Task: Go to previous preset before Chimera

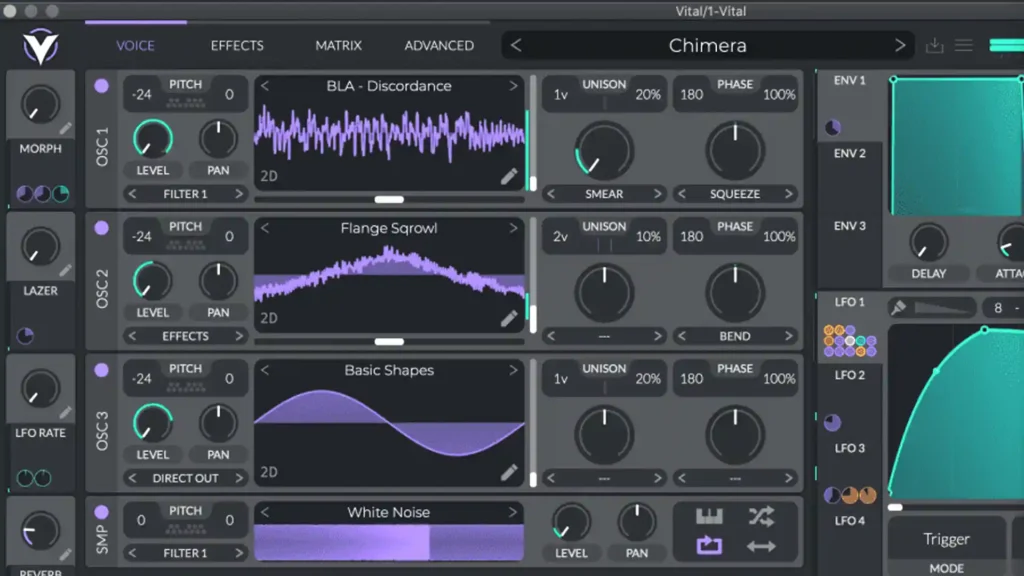Action: [x=516, y=46]
